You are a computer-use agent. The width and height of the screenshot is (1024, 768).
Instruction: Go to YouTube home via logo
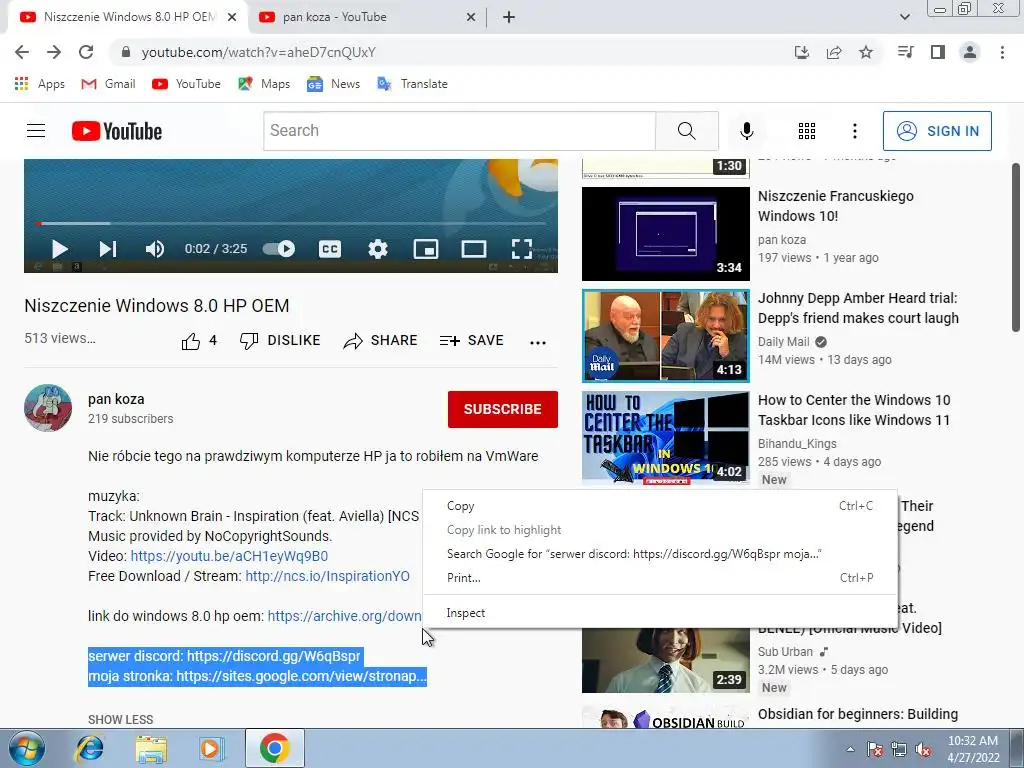coord(117,131)
